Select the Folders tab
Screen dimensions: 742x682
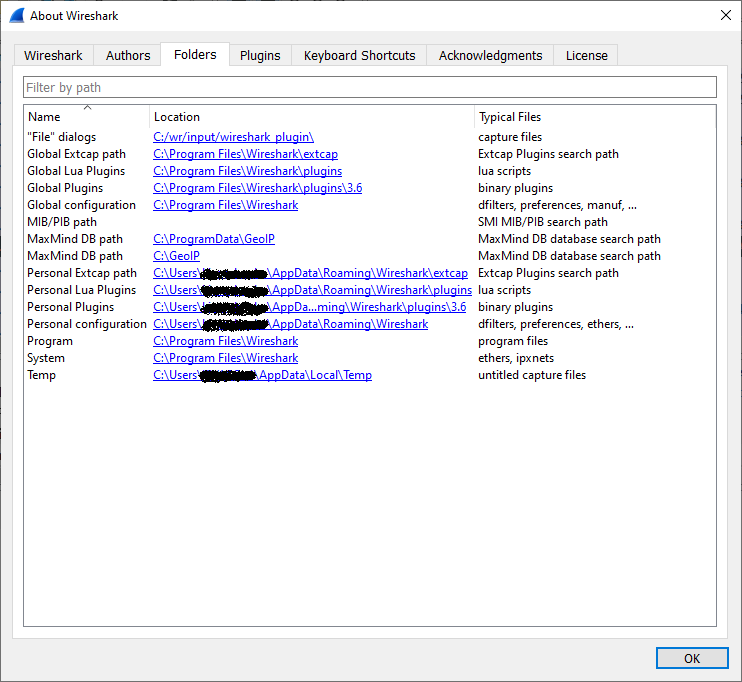pos(195,54)
